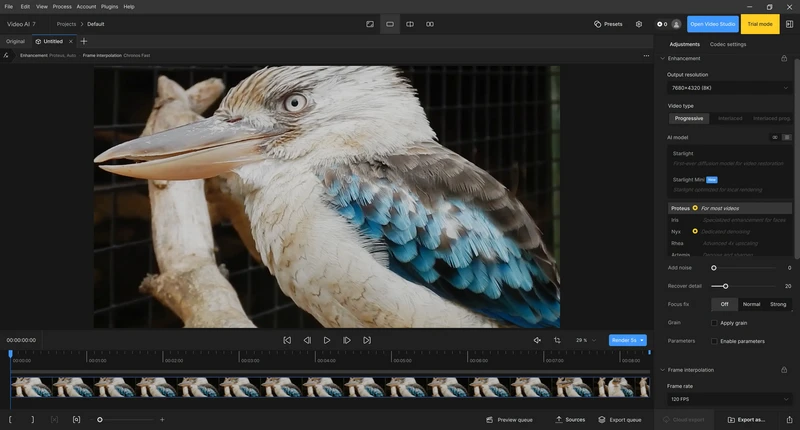The height and width of the screenshot is (430, 800).
Task: Select Interlaced prog. video type
Action: [771, 118]
